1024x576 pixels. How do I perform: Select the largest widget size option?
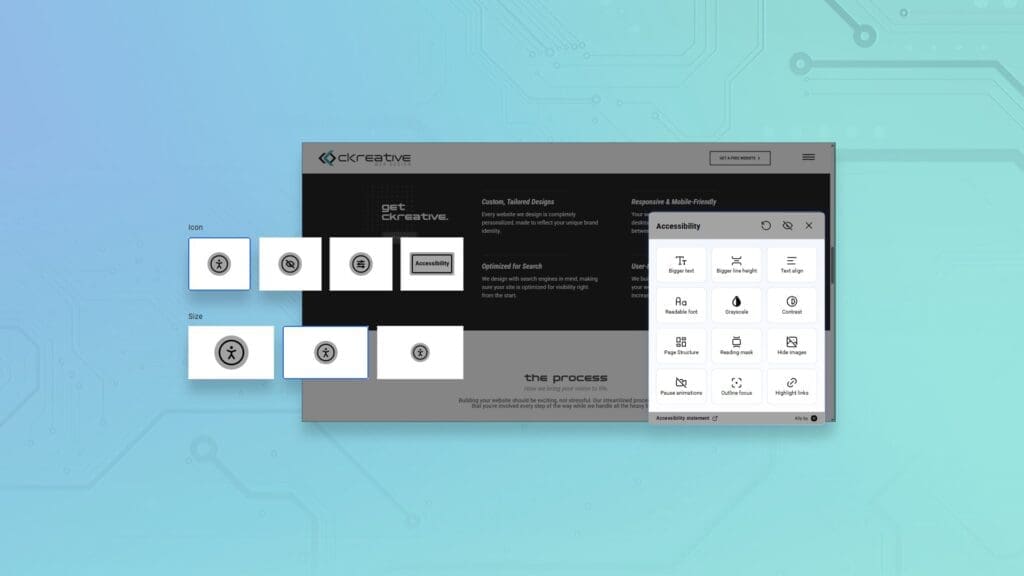coord(231,352)
